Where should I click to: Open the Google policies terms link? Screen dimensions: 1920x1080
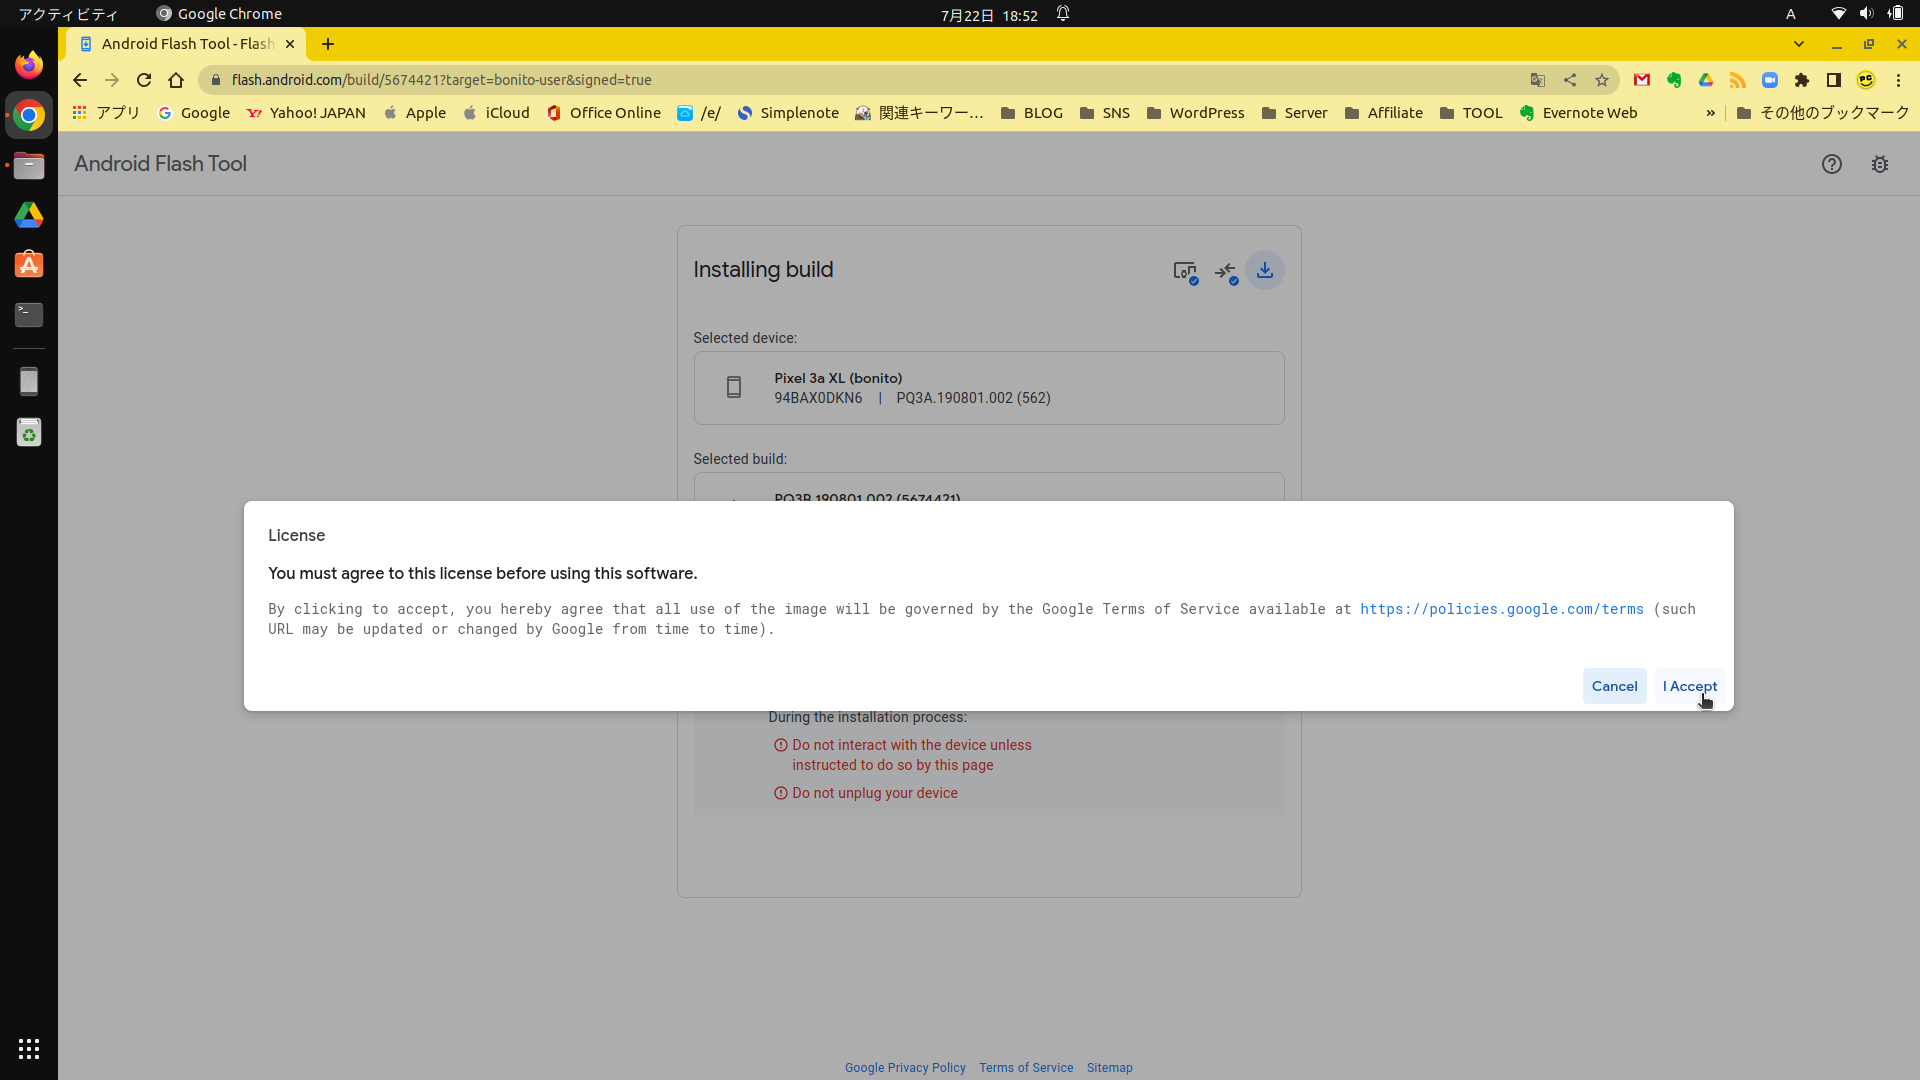(x=1501, y=609)
